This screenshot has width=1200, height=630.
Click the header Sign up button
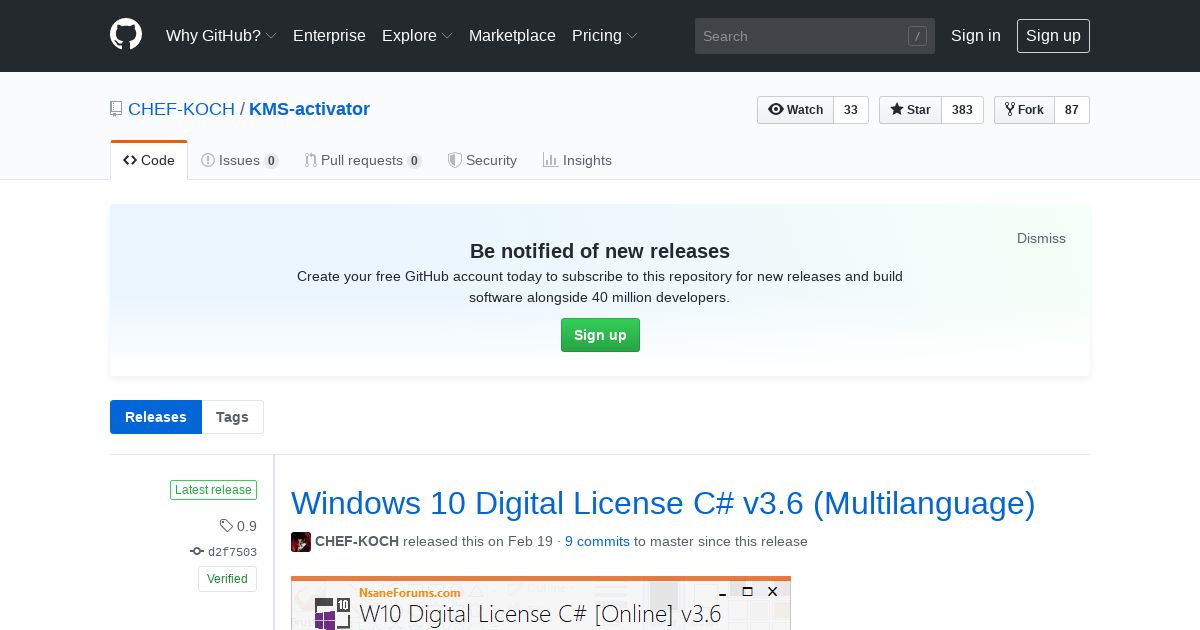(1053, 36)
